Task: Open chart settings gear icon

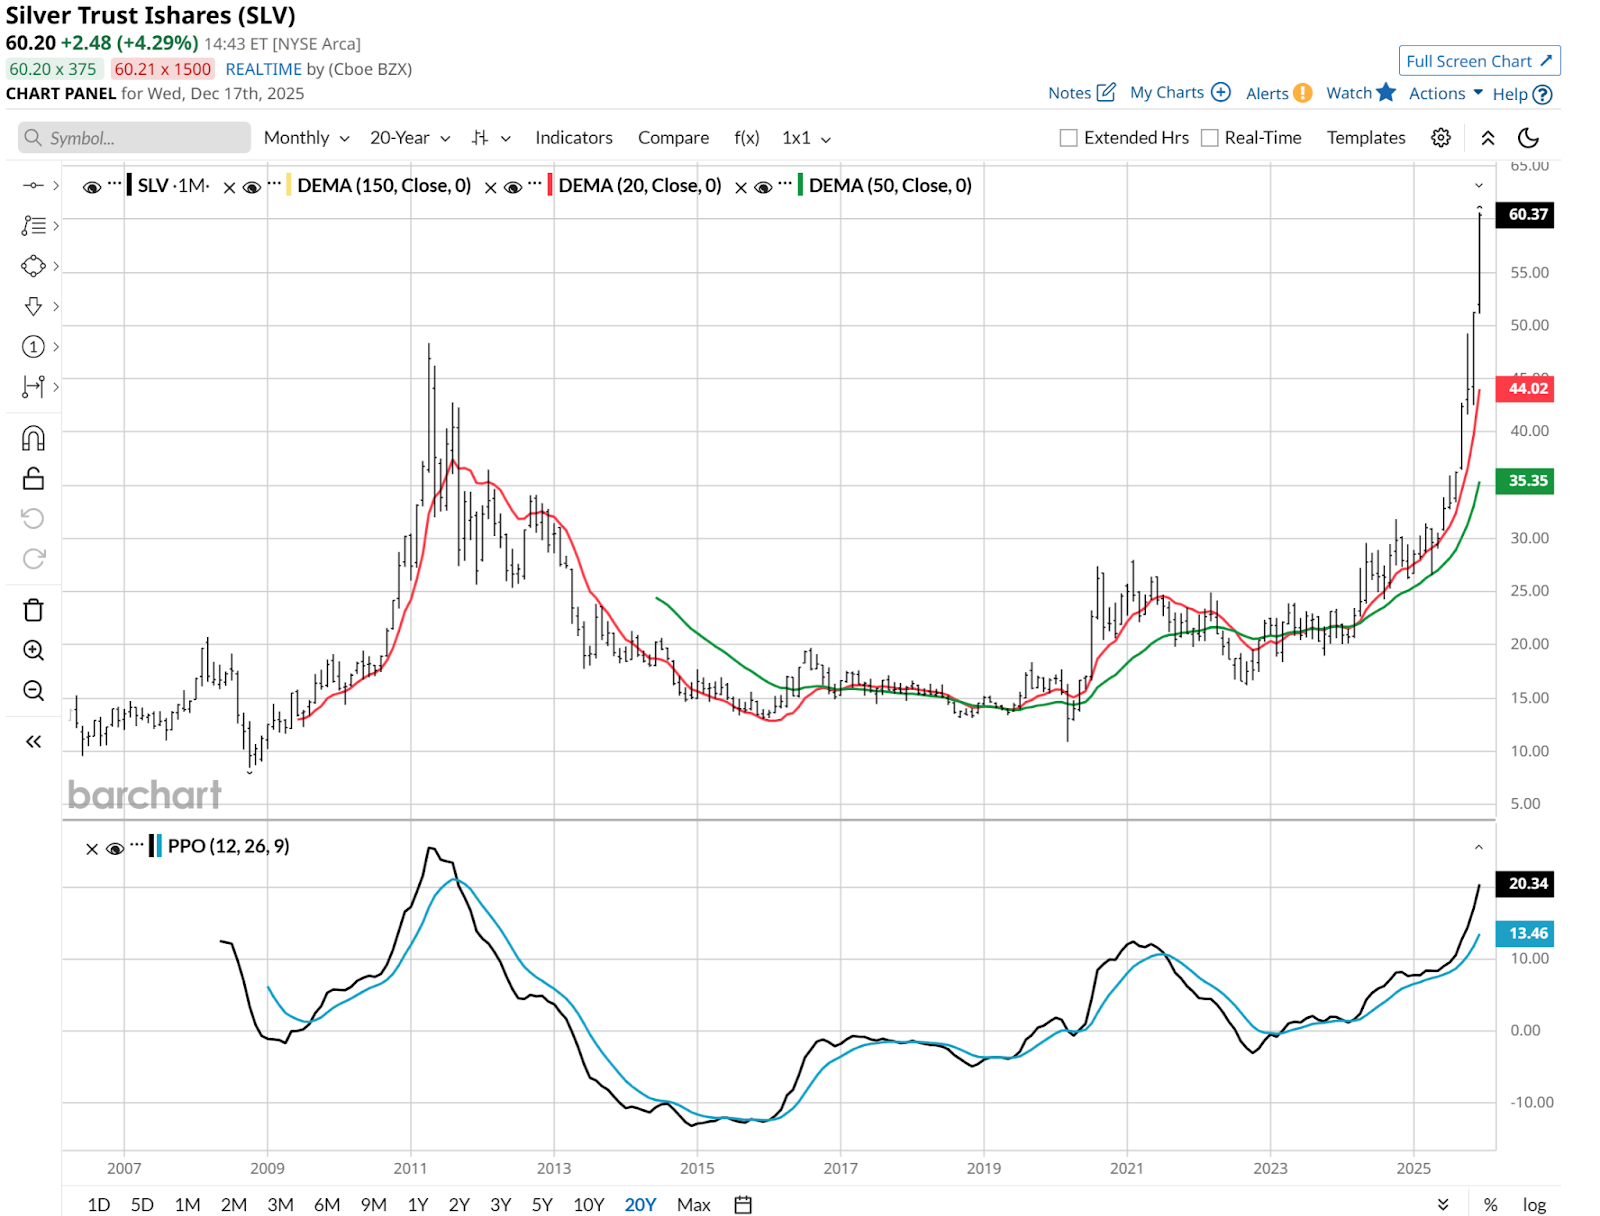Action: [1440, 138]
